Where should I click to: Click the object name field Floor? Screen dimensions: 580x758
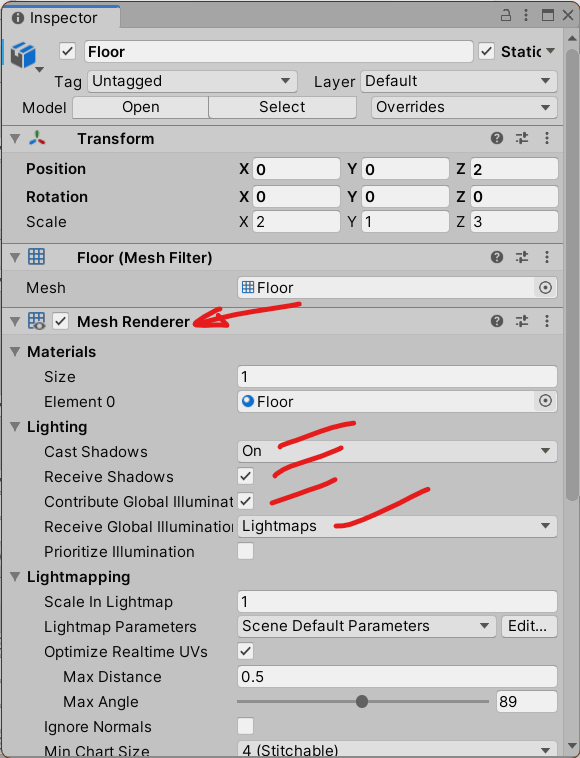point(279,51)
